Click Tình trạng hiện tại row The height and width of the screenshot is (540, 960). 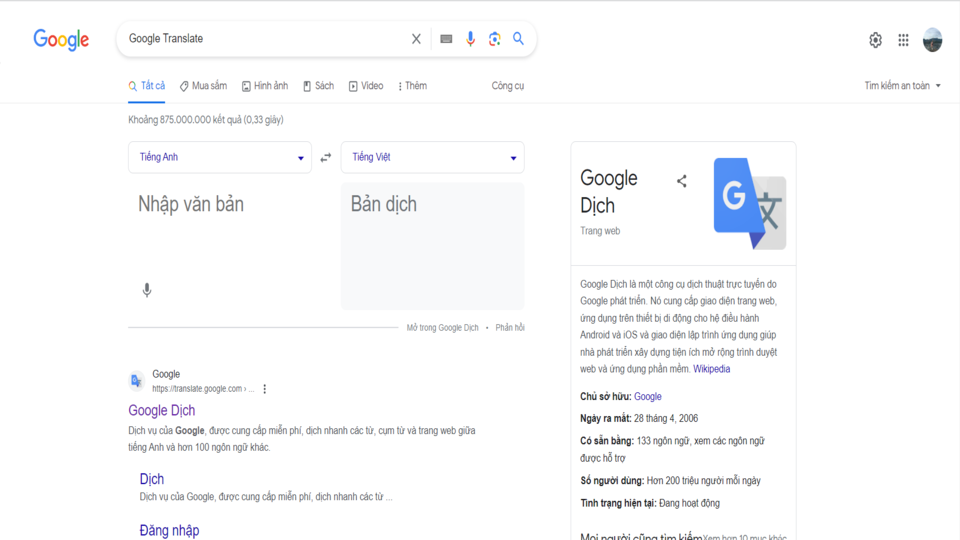pyautogui.click(x=650, y=503)
